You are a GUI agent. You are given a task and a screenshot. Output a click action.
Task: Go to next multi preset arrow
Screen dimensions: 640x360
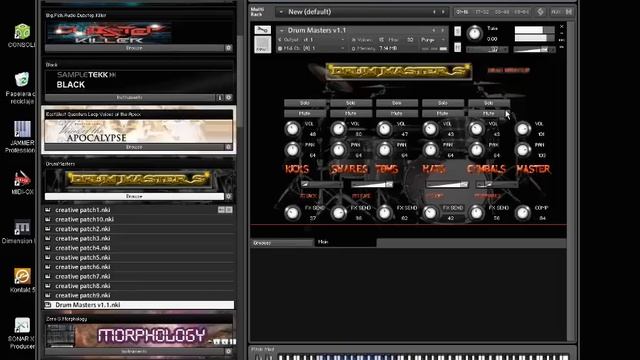(x=443, y=12)
